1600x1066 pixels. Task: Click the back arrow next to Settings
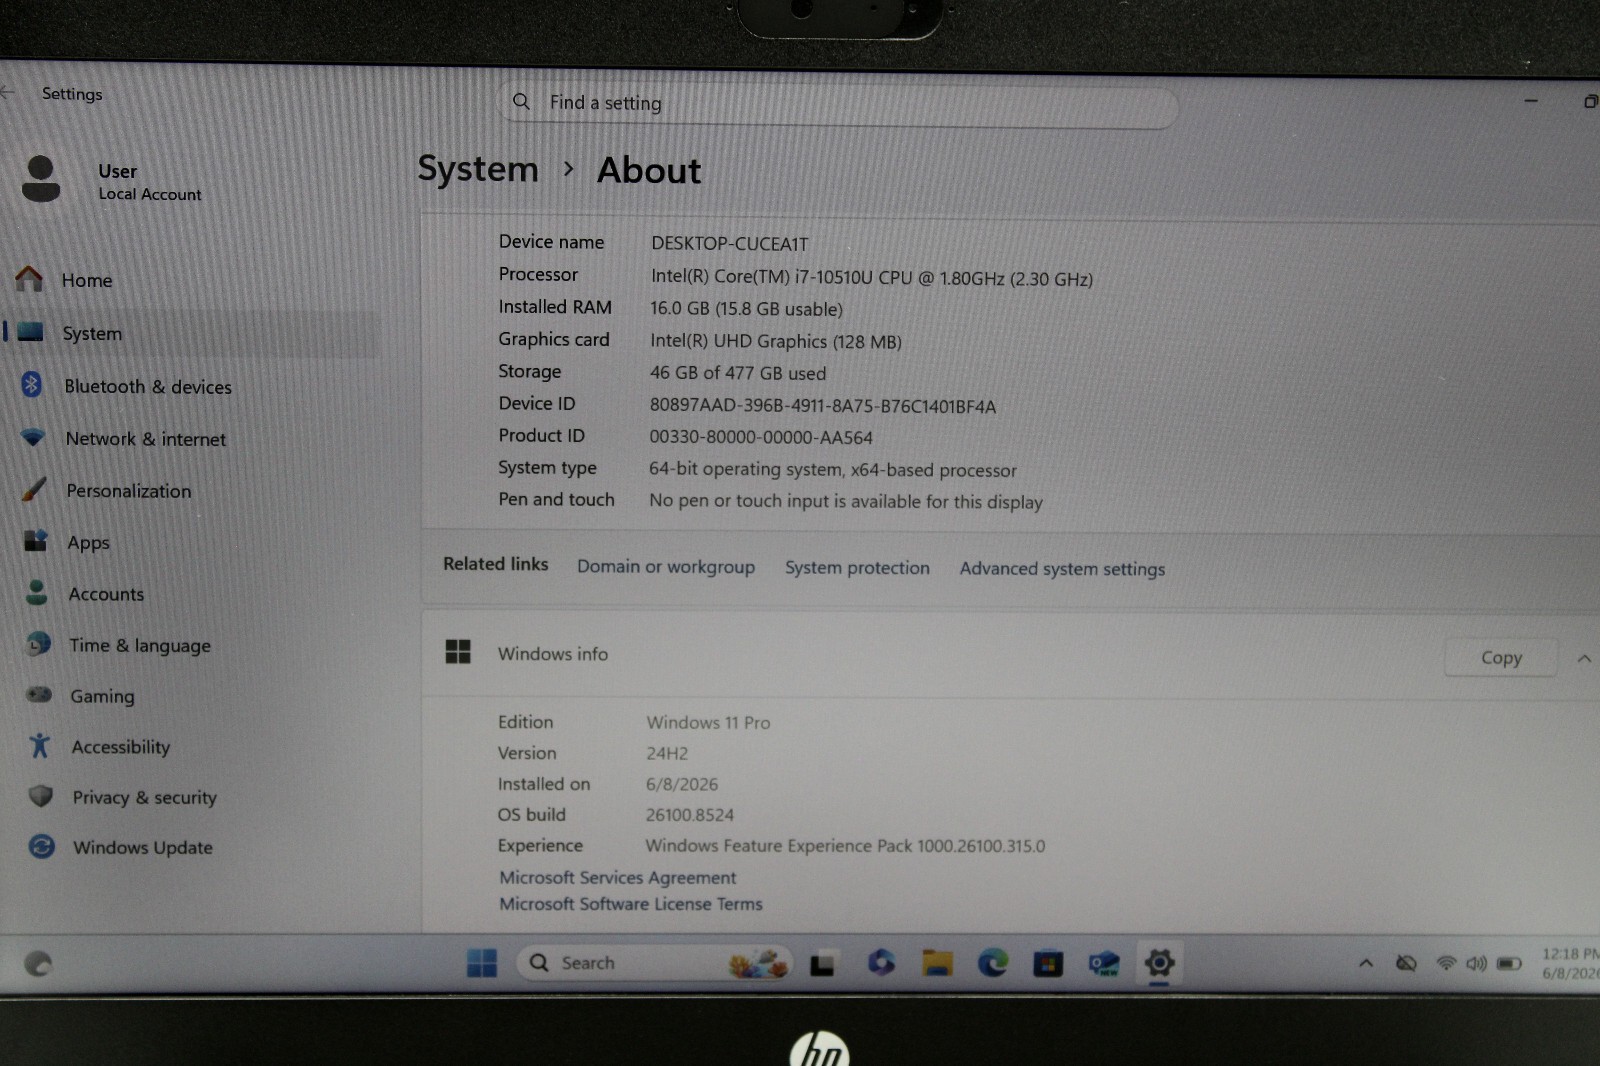coord(8,92)
